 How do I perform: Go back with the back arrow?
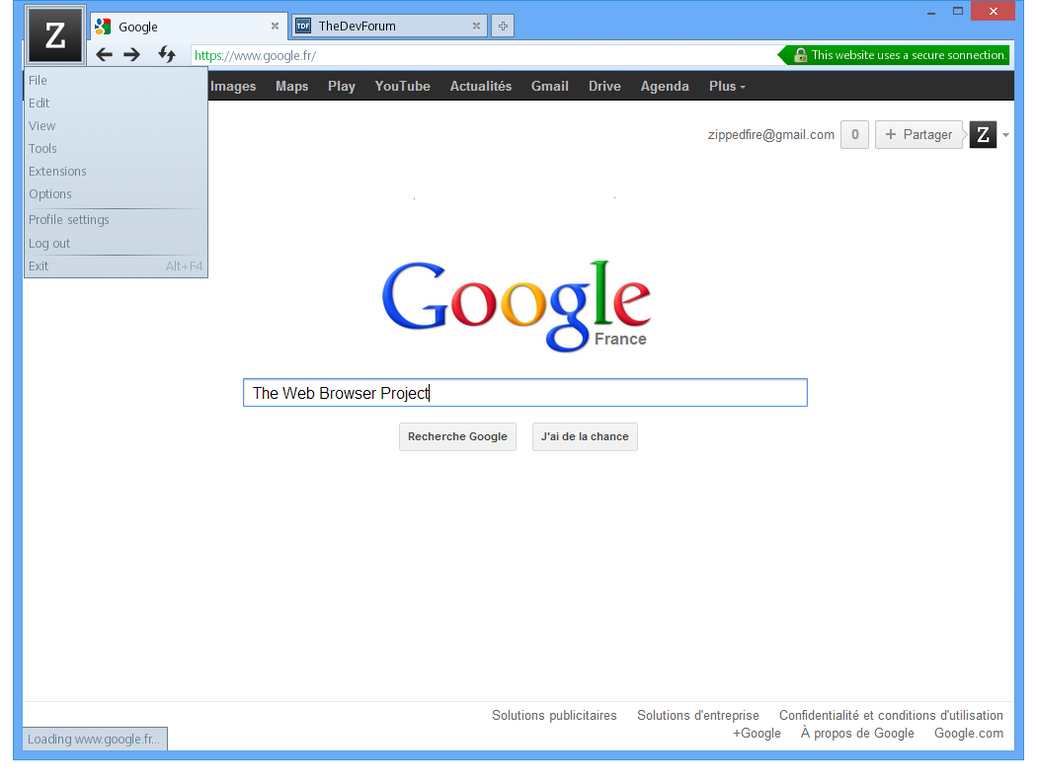click(104, 54)
